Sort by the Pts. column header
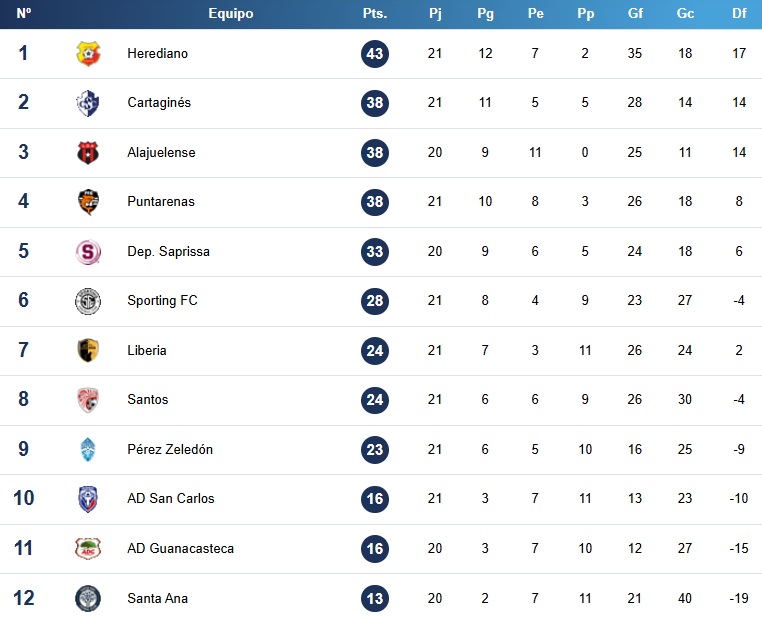The height and width of the screenshot is (621, 762). (x=375, y=14)
